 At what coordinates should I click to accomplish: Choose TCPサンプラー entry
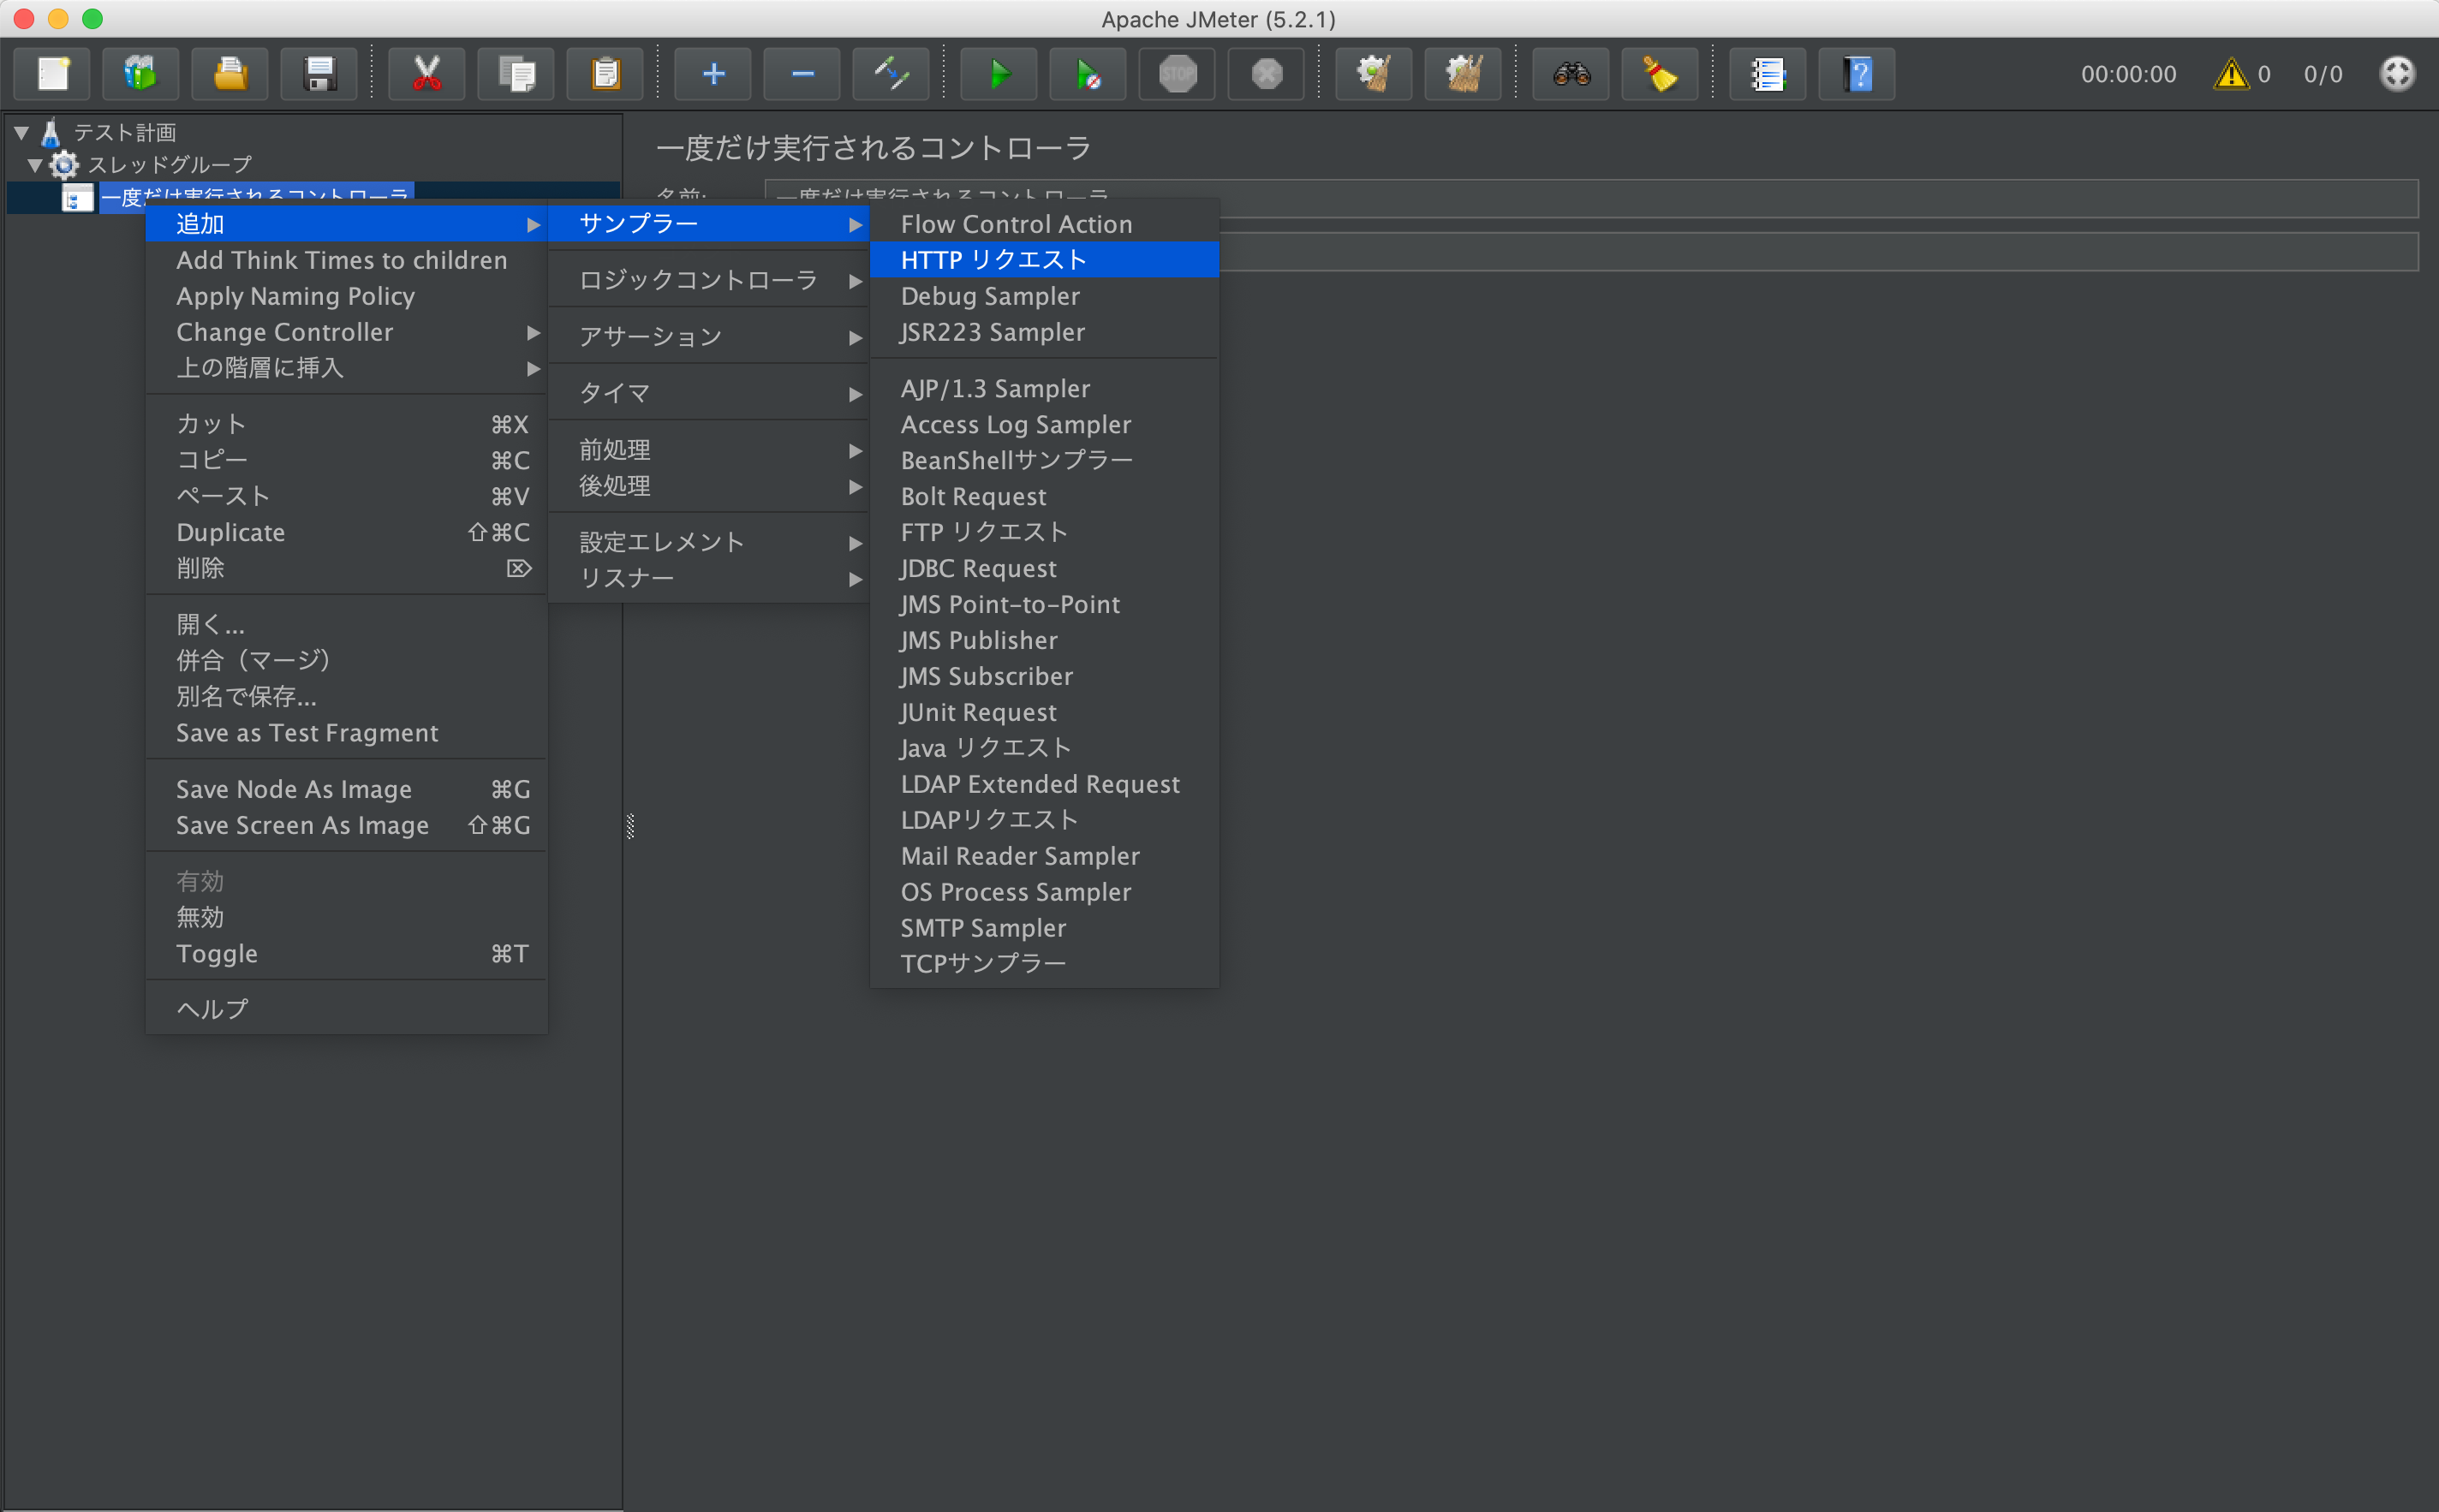(x=1044, y=964)
